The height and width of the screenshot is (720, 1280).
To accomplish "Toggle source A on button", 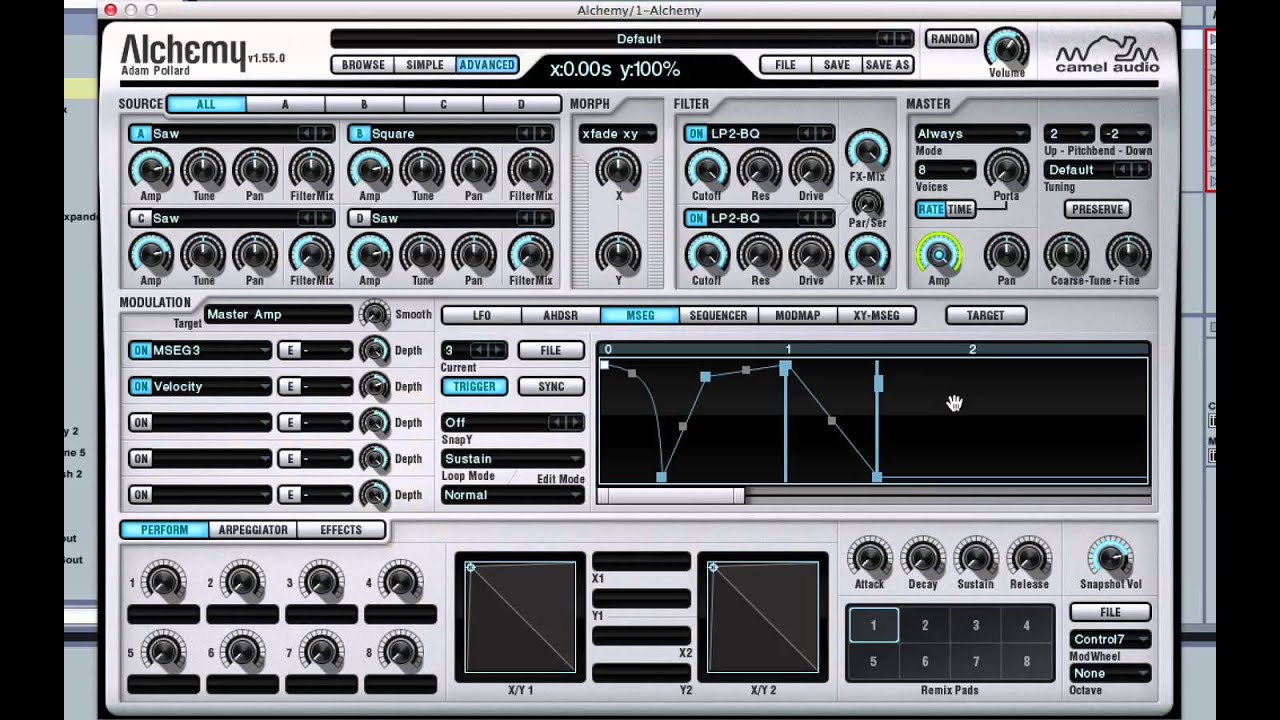I will point(140,134).
